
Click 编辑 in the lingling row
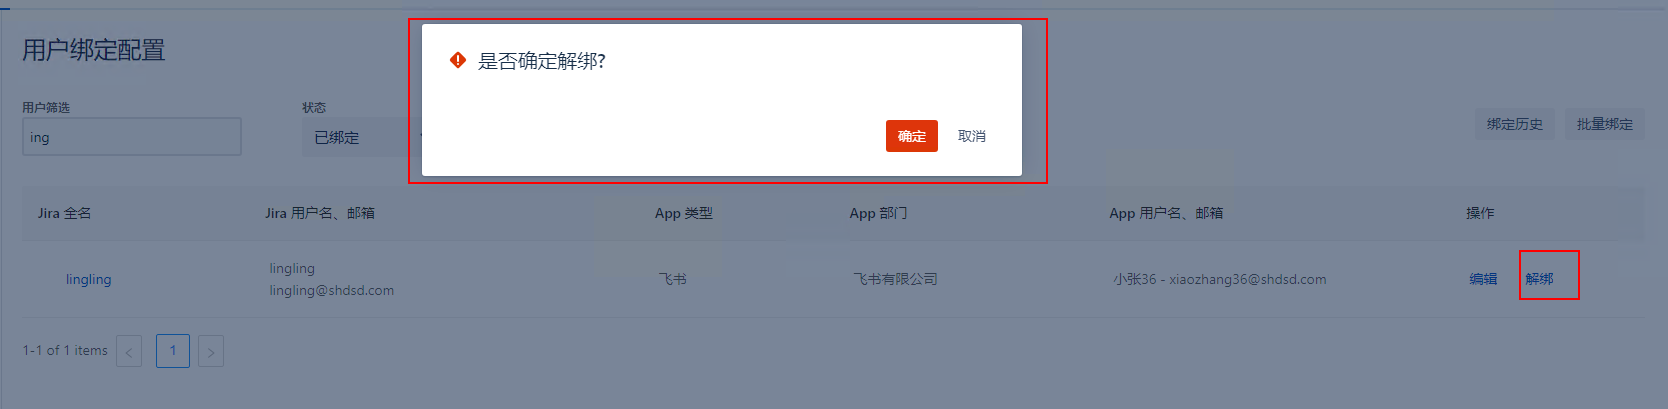[1483, 279]
